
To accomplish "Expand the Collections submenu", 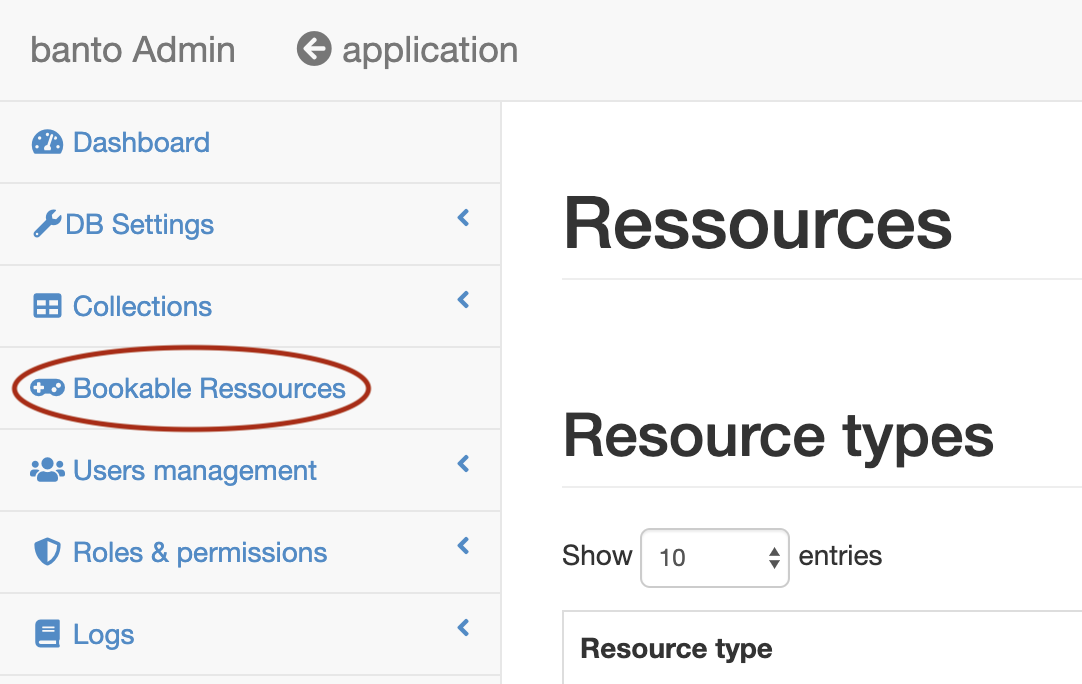I will 462,298.
